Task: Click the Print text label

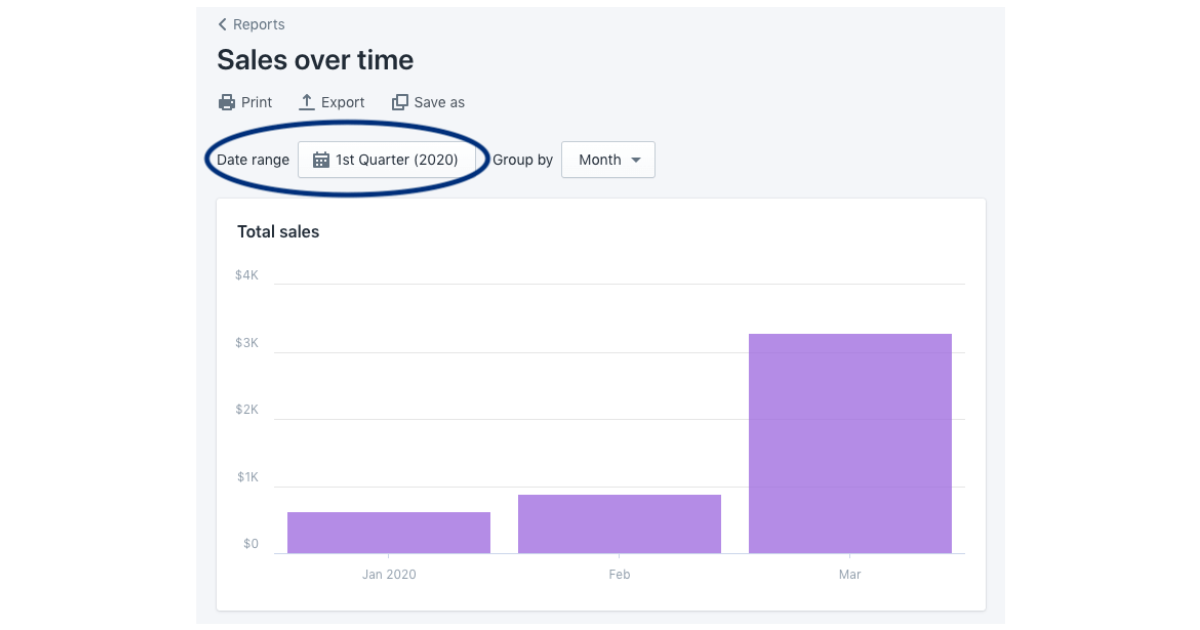Action: pyautogui.click(x=257, y=102)
